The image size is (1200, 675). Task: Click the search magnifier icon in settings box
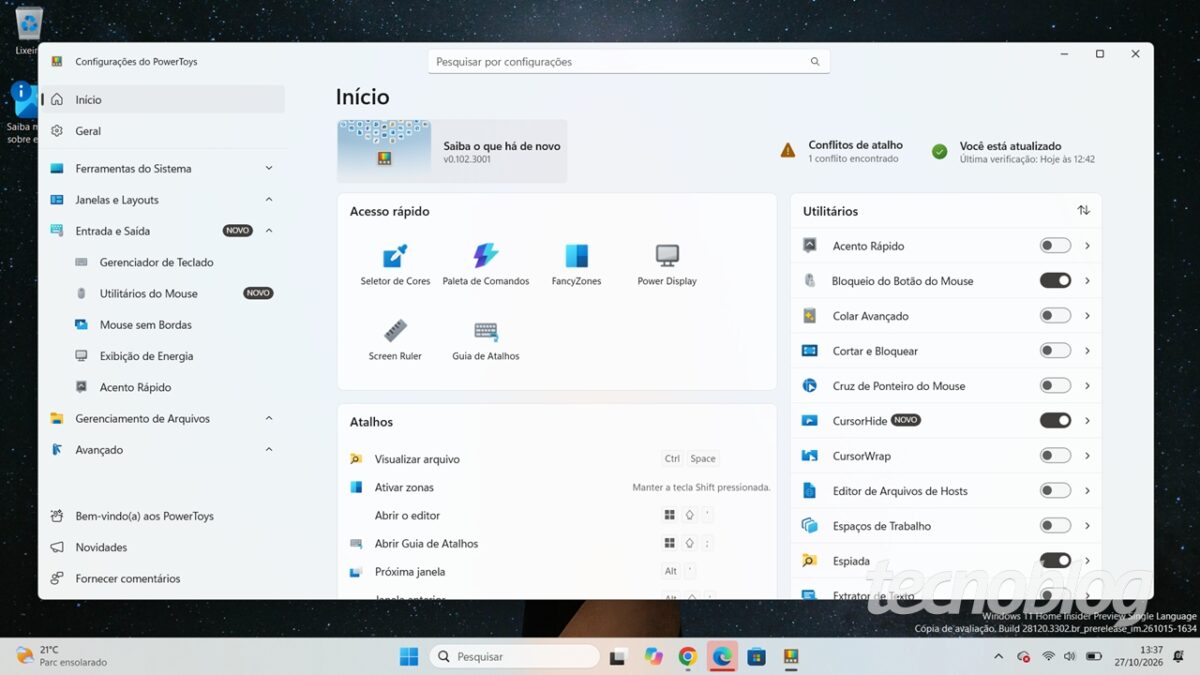pos(815,62)
